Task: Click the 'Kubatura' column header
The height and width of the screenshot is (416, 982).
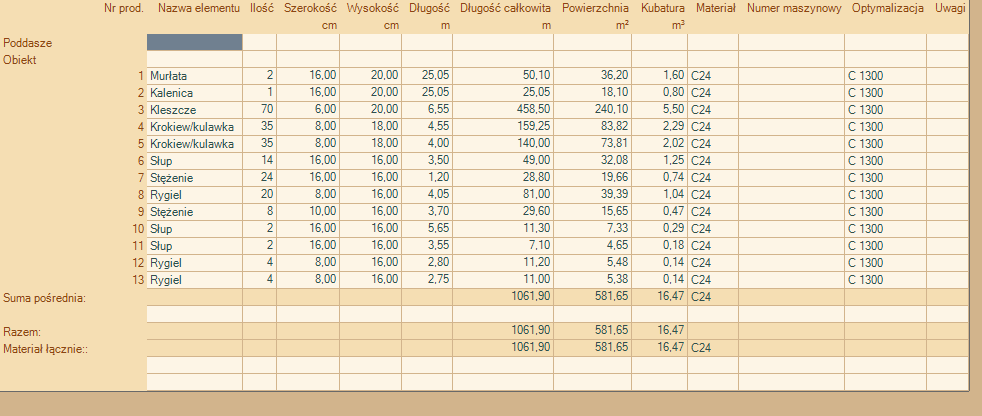Action: pos(660,9)
